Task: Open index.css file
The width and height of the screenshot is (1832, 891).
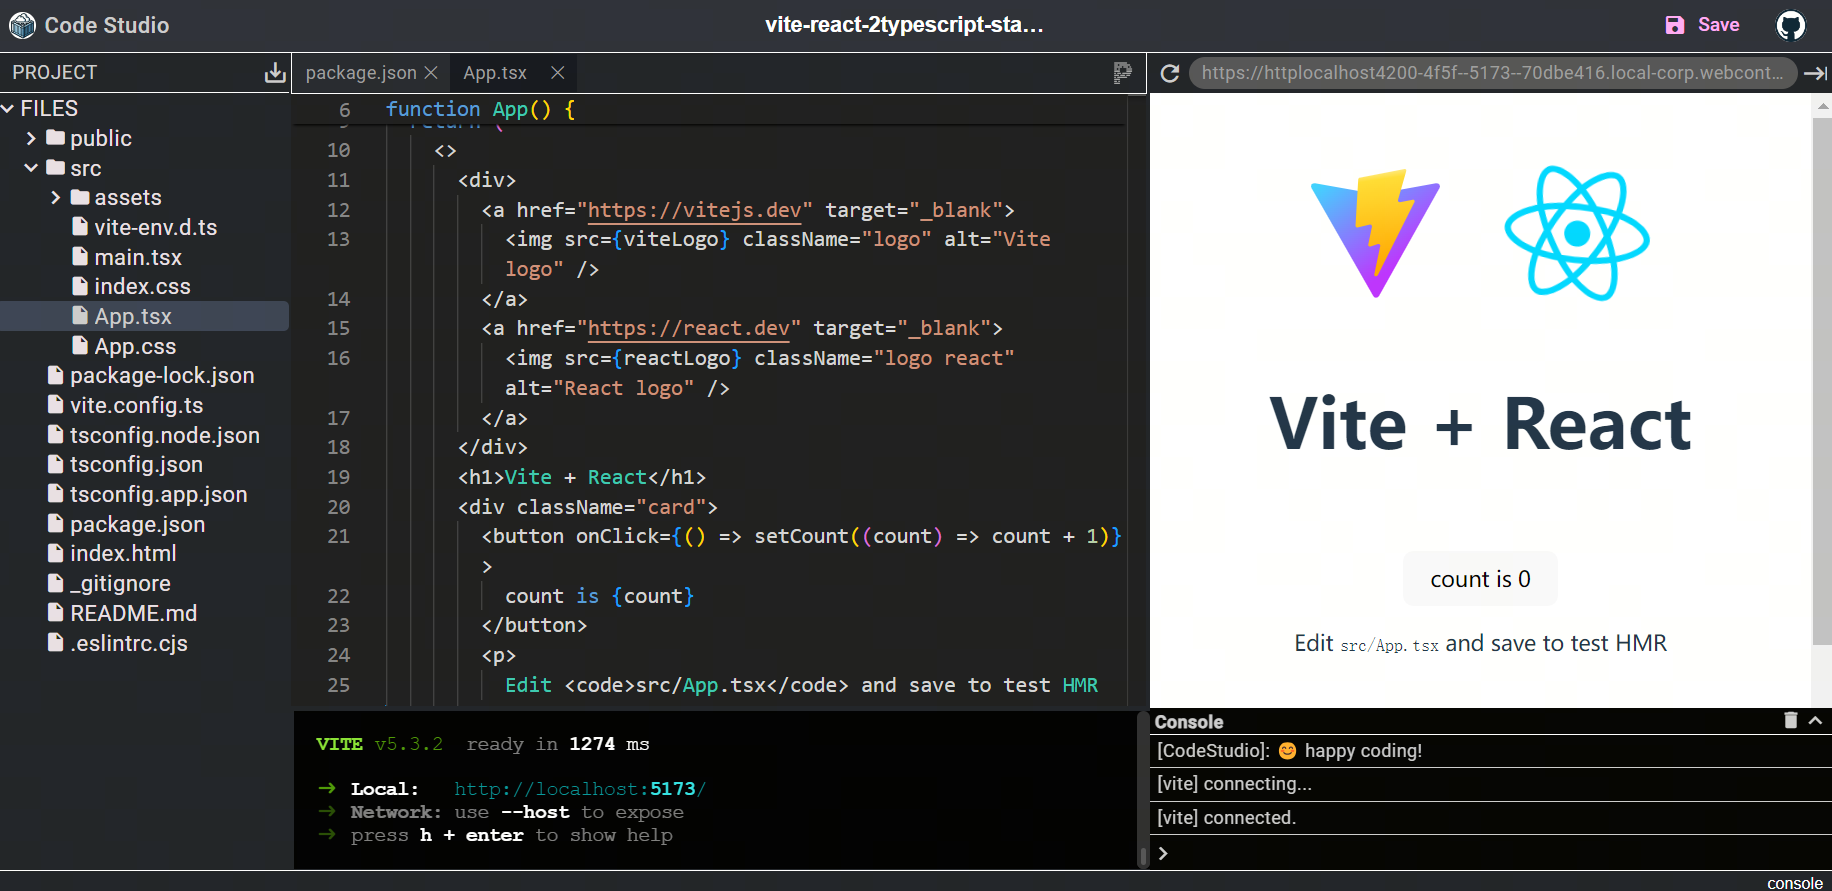Action: click(142, 286)
